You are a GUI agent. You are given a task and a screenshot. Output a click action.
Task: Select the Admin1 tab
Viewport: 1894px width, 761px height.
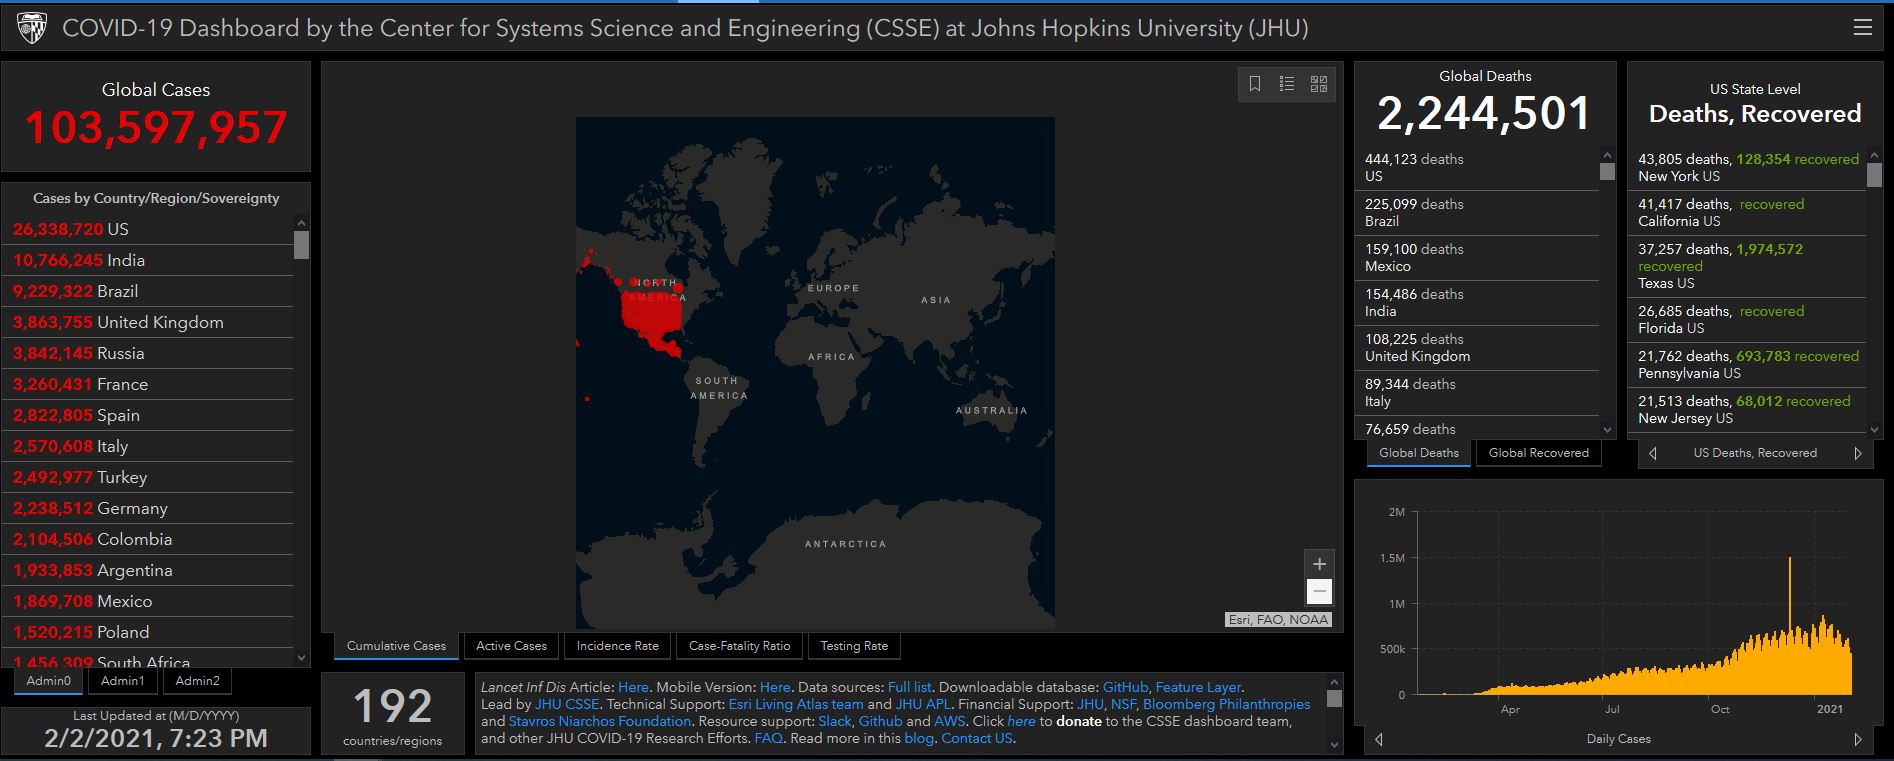coord(123,681)
